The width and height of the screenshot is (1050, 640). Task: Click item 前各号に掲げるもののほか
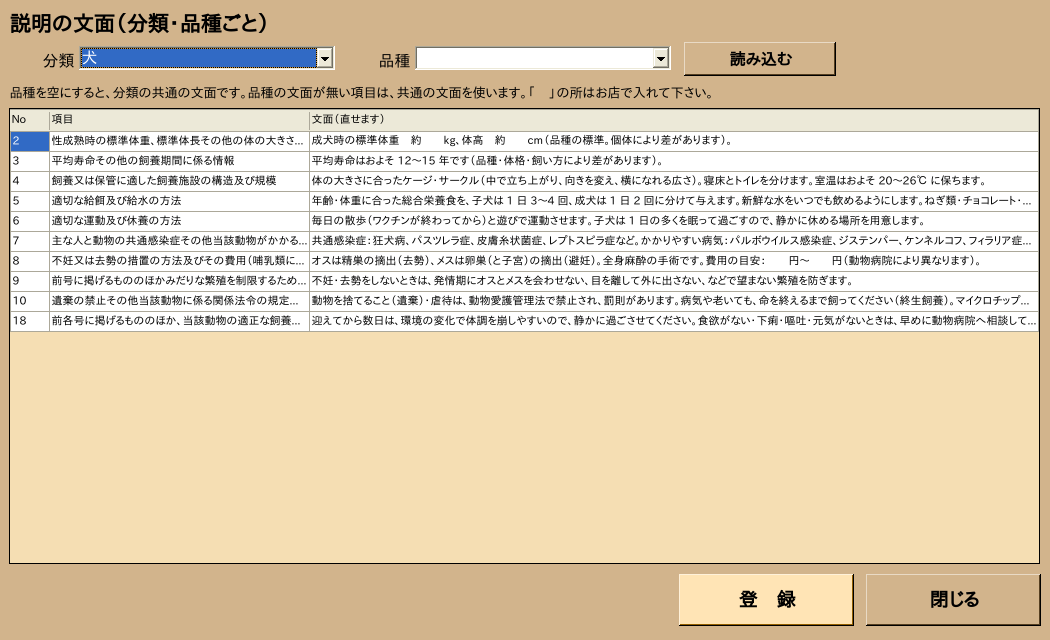pos(179,321)
